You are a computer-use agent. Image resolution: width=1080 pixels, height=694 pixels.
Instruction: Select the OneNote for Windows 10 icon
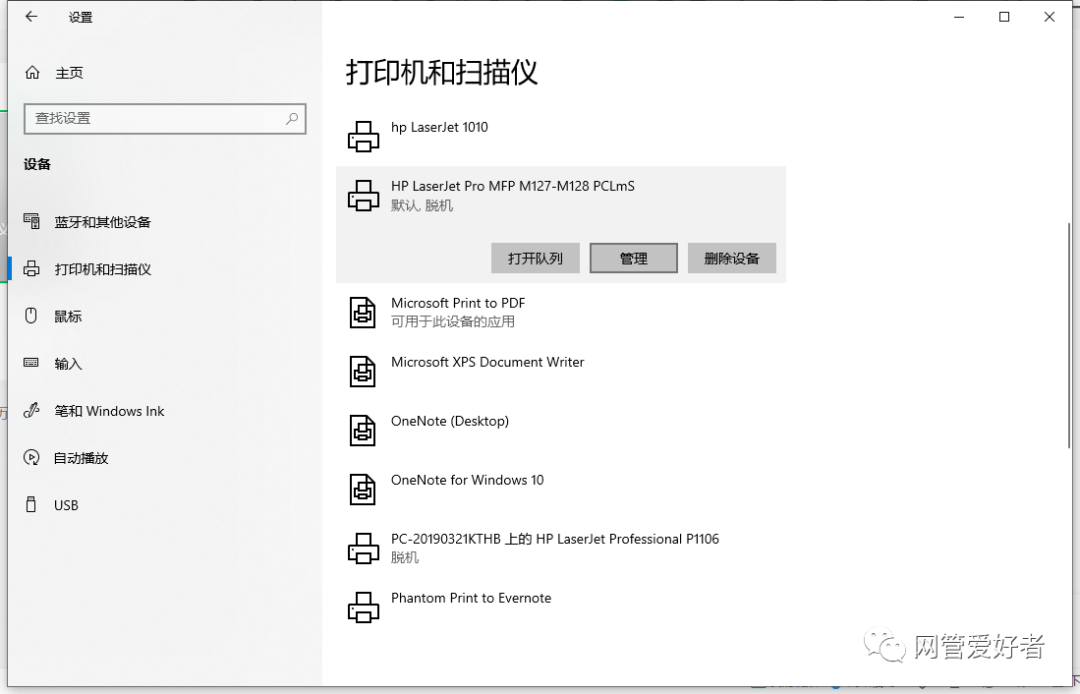363,490
